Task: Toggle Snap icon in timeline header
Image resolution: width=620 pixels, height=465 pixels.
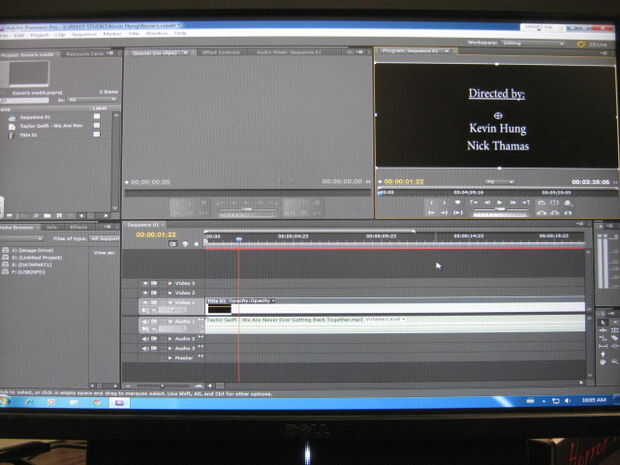Action: coord(173,244)
